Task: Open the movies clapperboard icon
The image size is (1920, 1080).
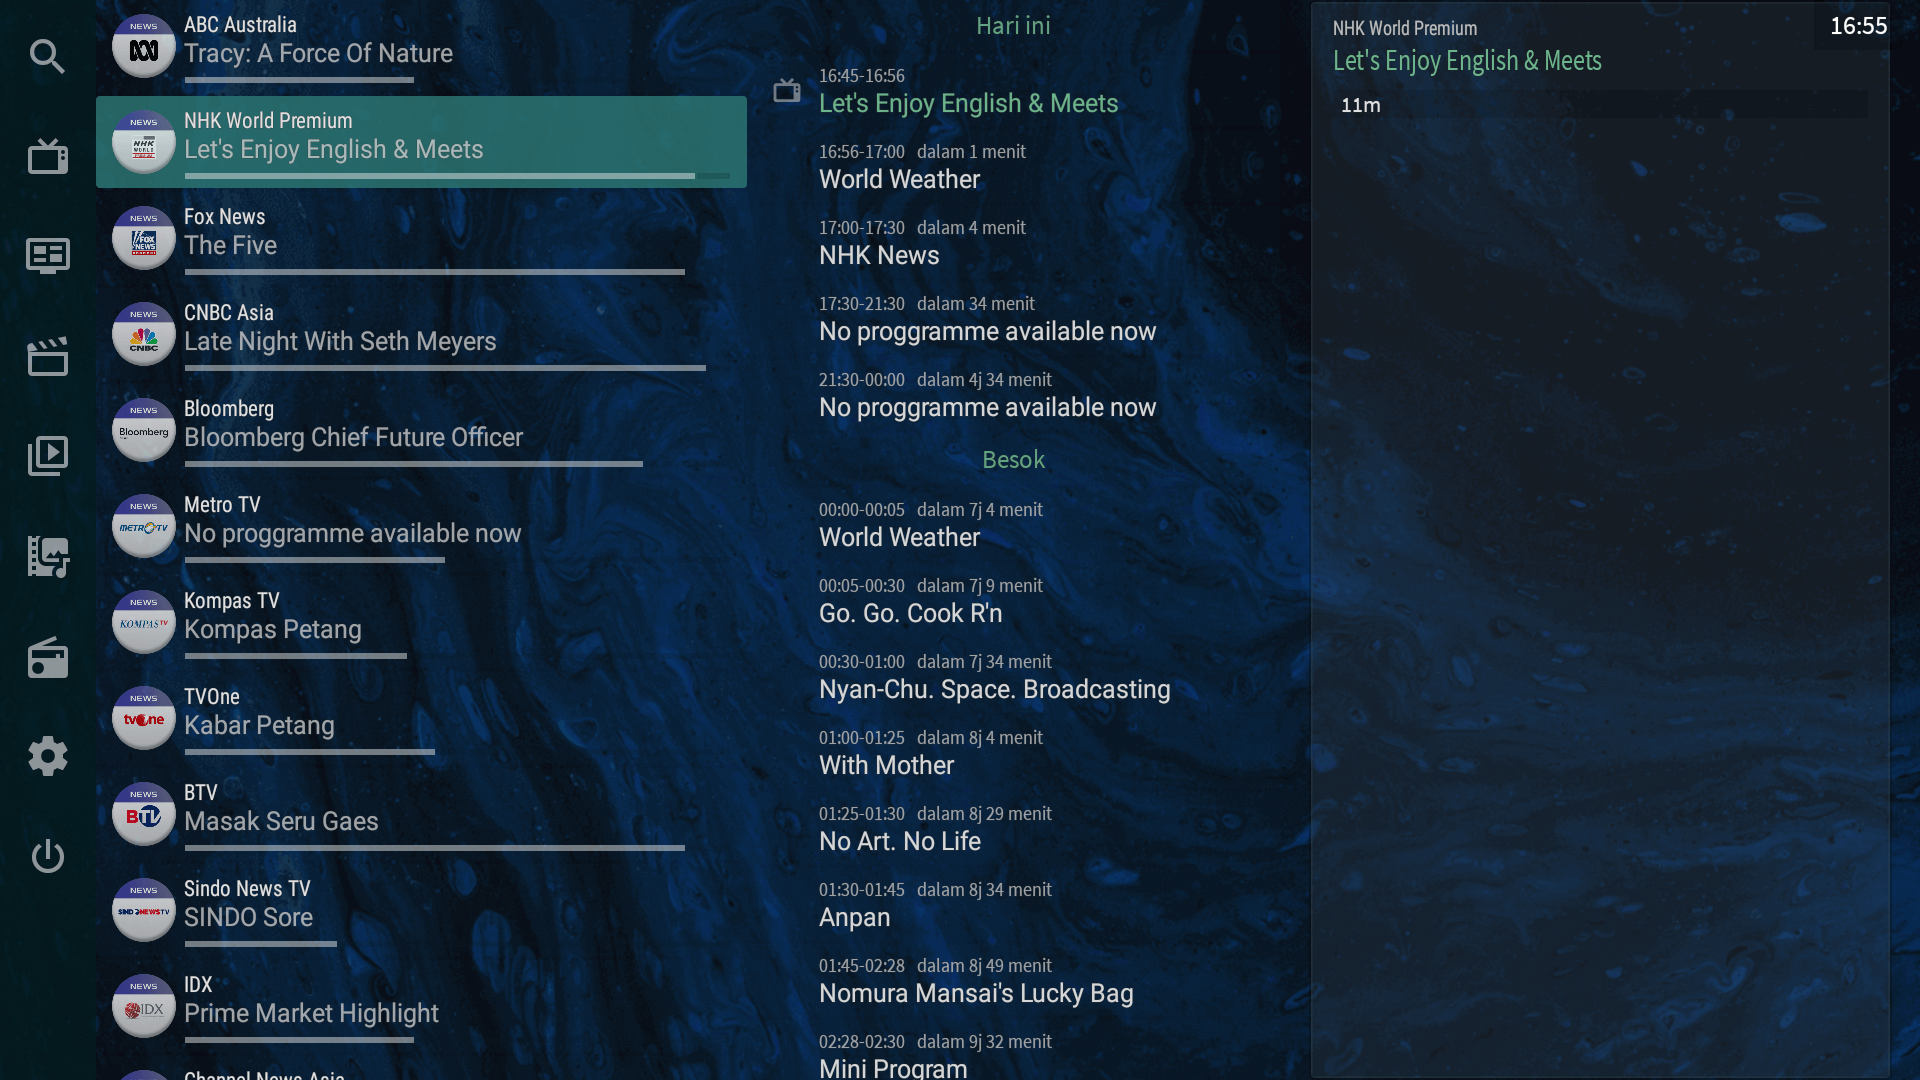Action: 47,356
